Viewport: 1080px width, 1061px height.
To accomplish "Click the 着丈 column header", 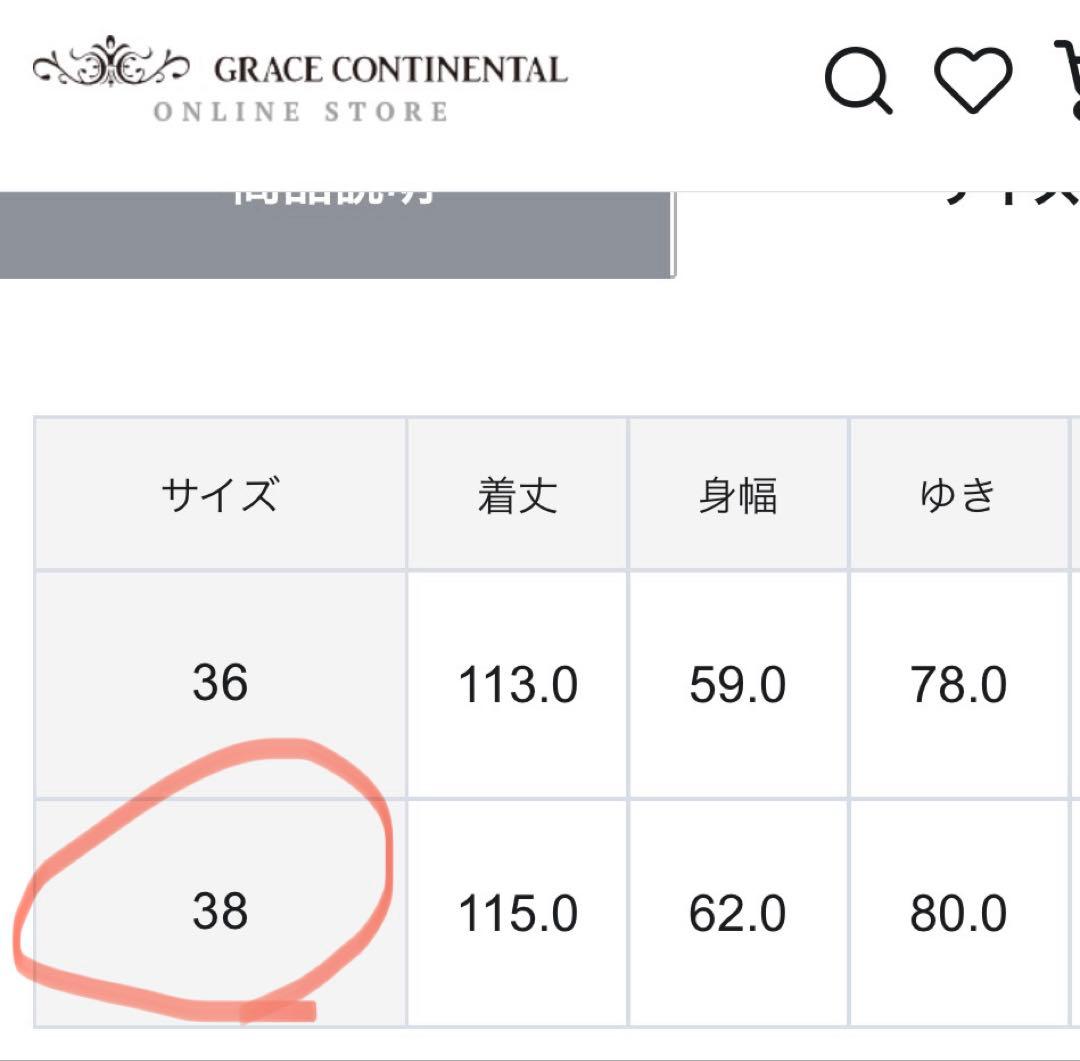I will pos(517,492).
